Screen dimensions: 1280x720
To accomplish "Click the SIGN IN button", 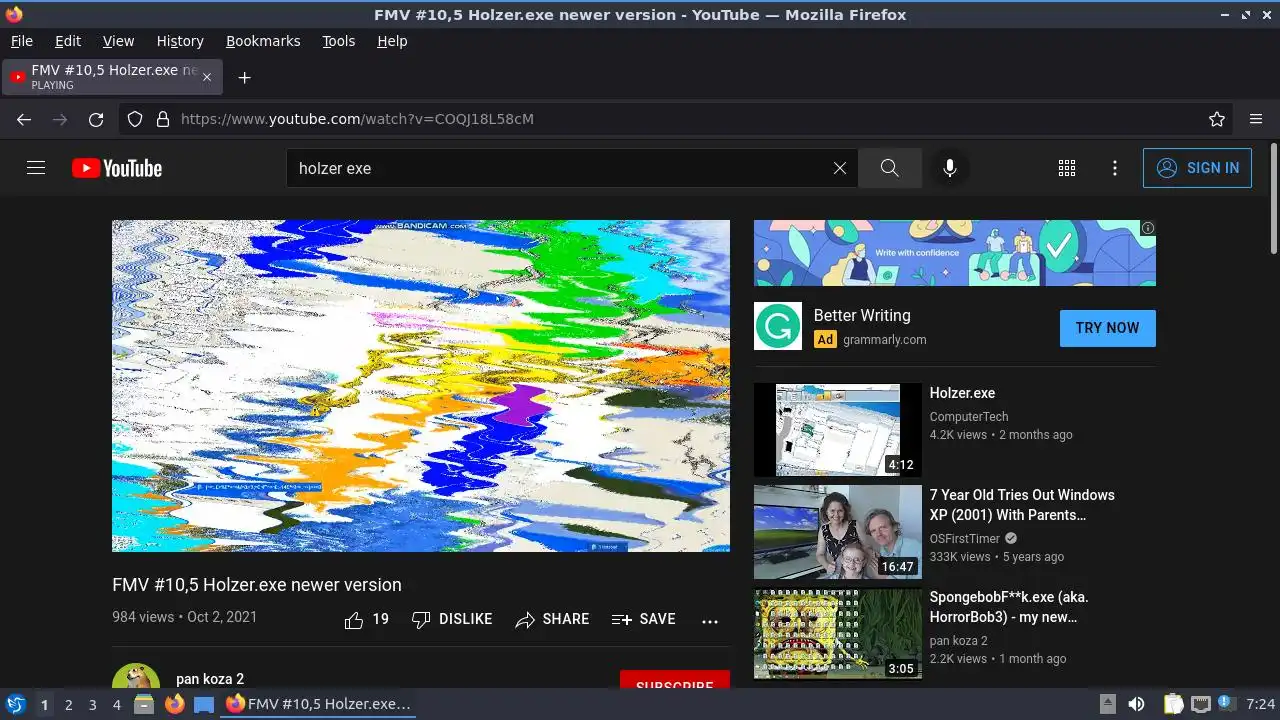I will [x=1197, y=168].
